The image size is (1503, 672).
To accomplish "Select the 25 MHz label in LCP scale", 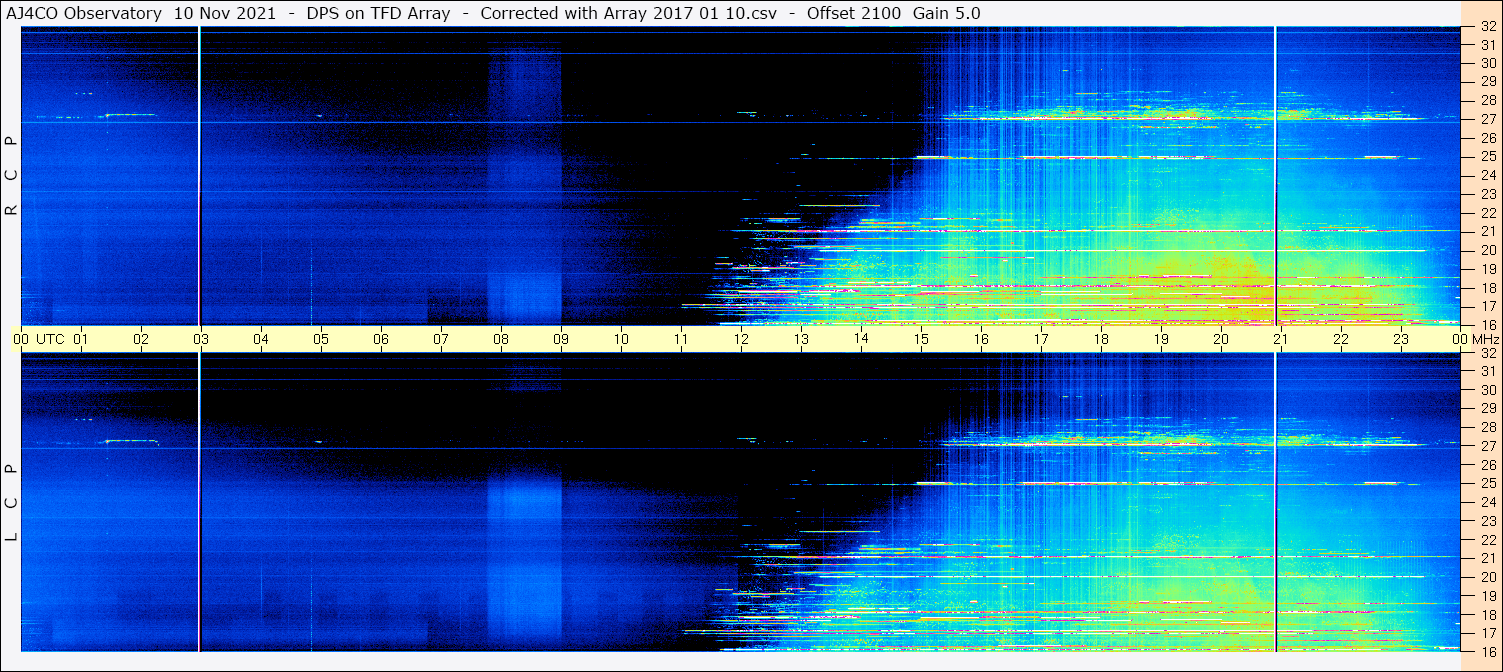I will [x=1487, y=483].
